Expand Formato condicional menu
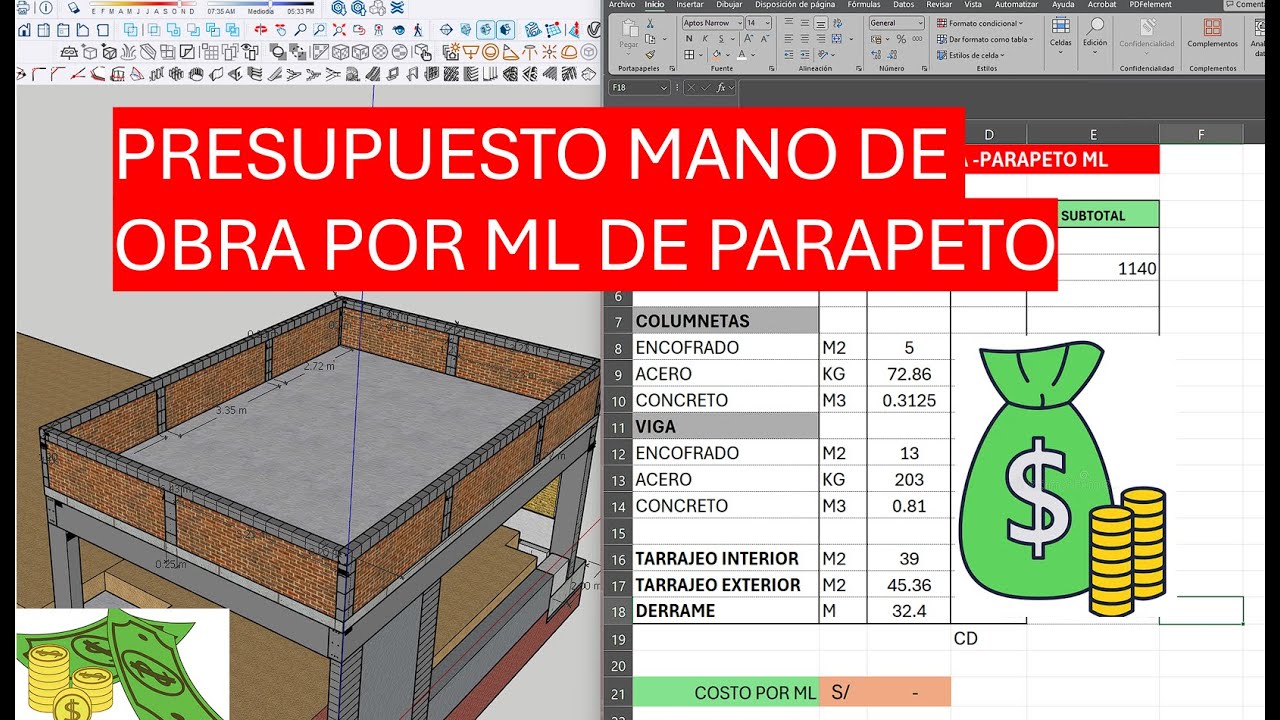 (979, 23)
